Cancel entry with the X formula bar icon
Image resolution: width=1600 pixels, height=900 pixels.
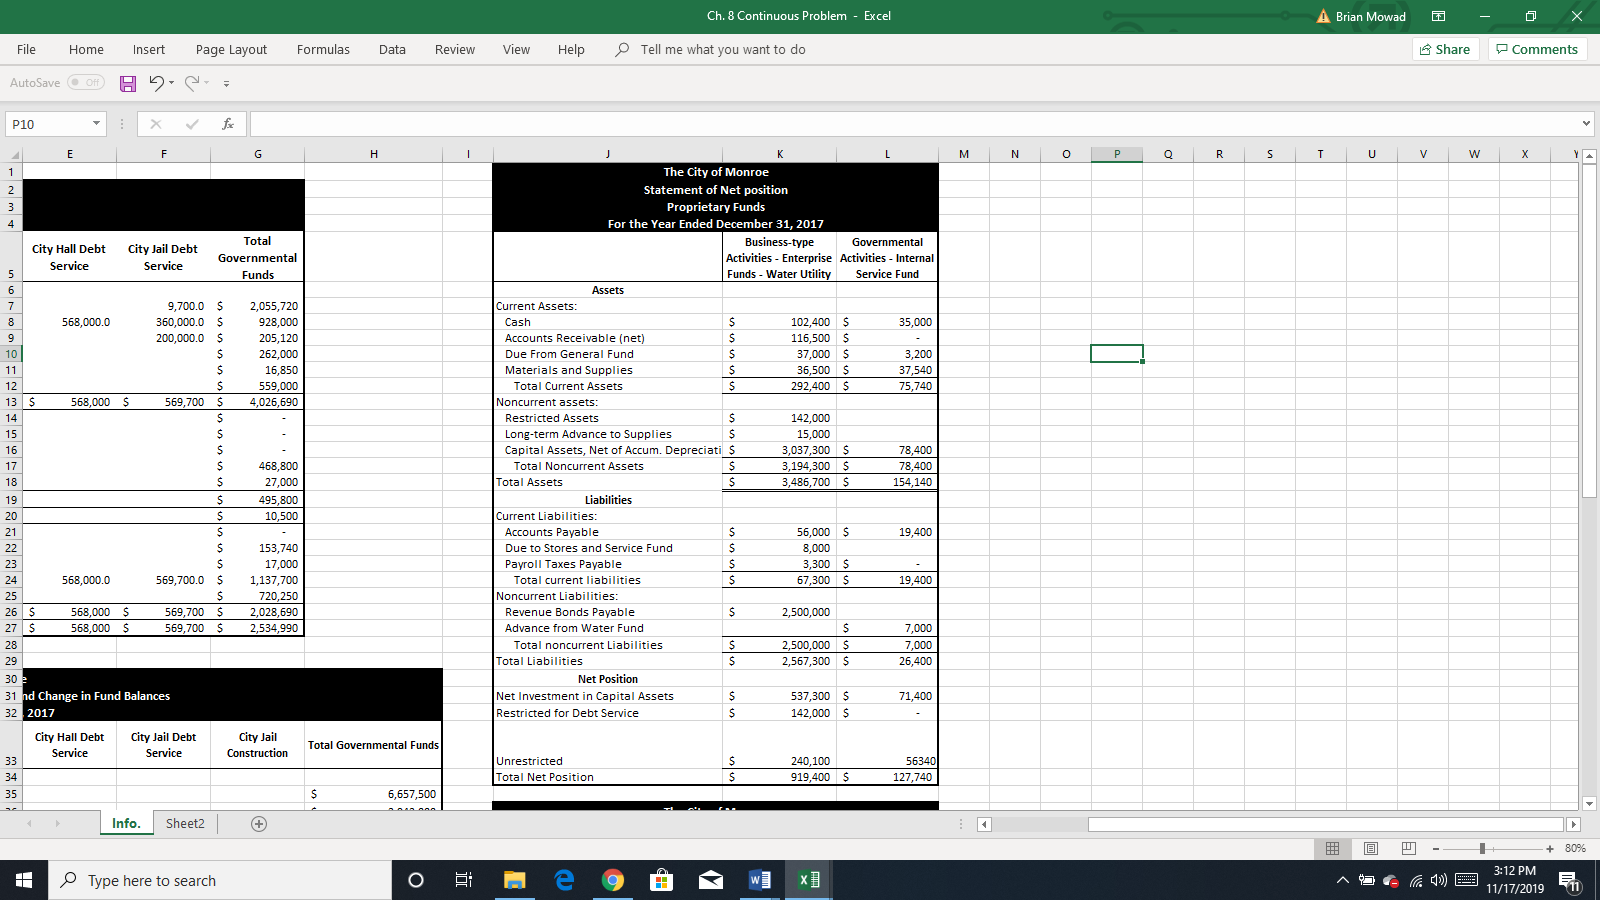click(155, 124)
